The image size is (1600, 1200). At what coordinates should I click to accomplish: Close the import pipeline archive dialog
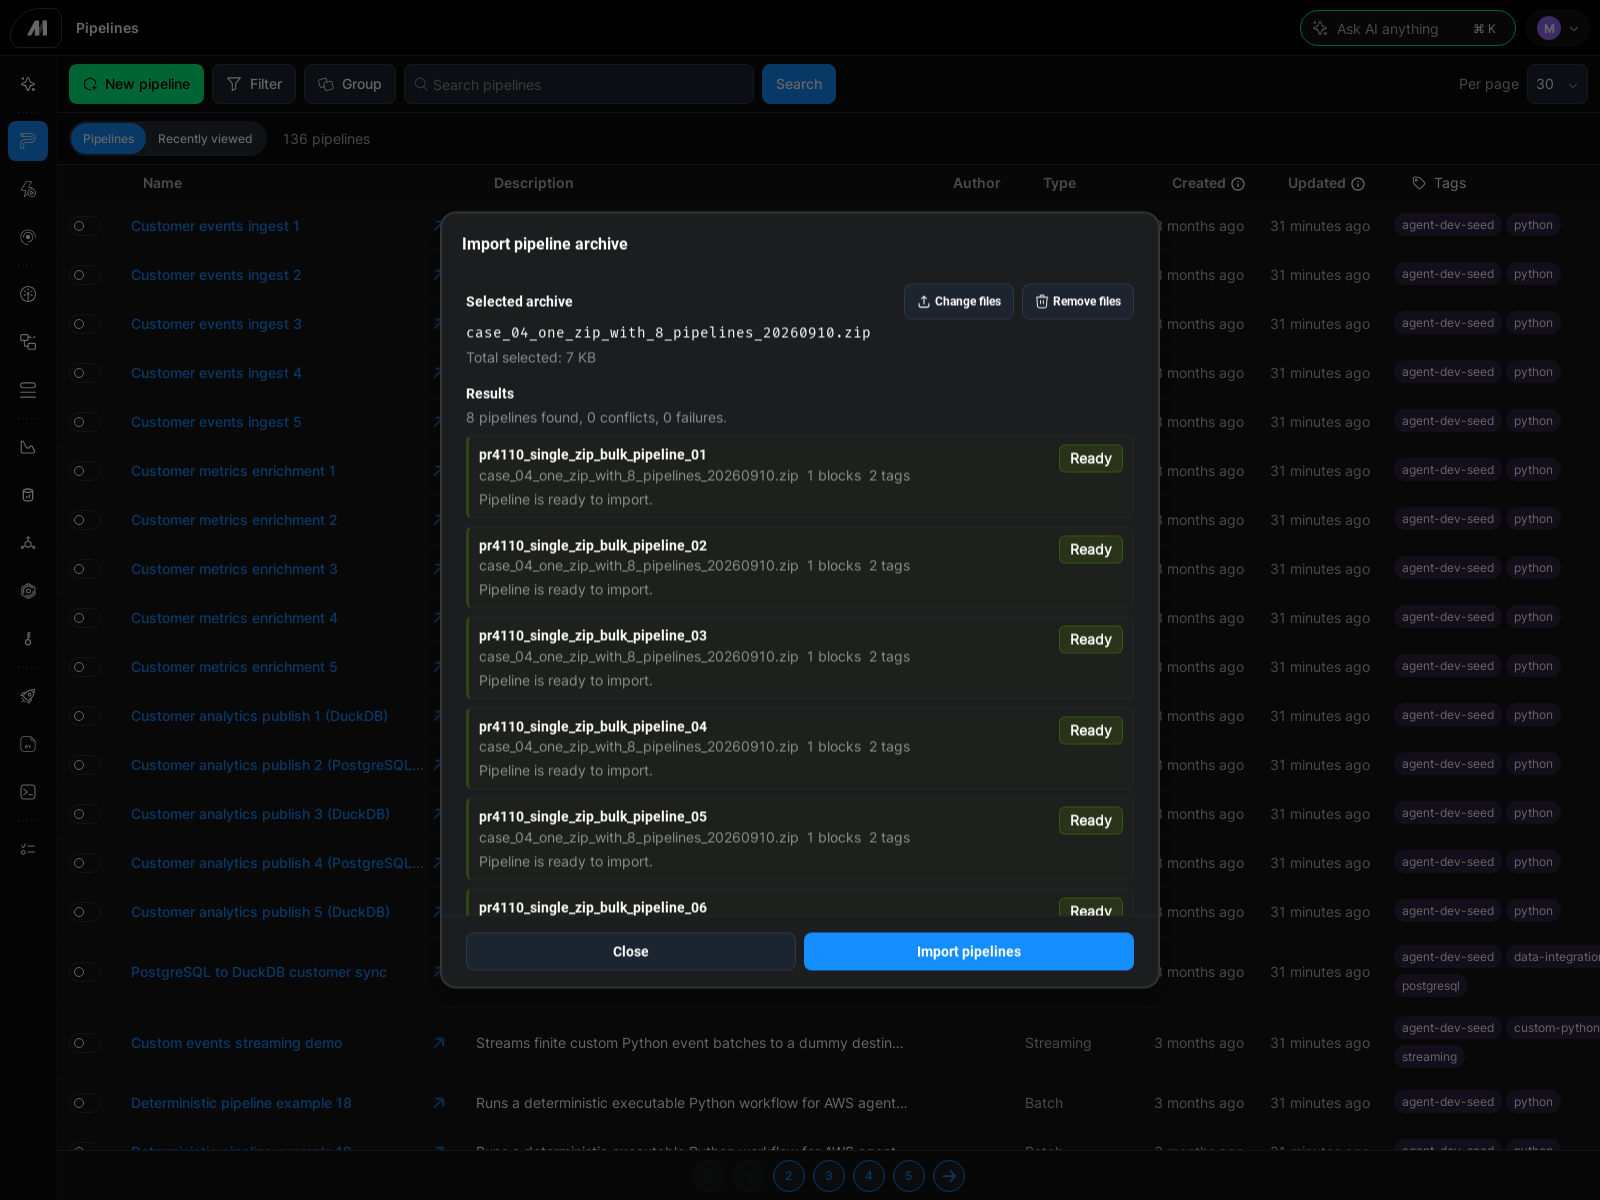[x=631, y=952]
